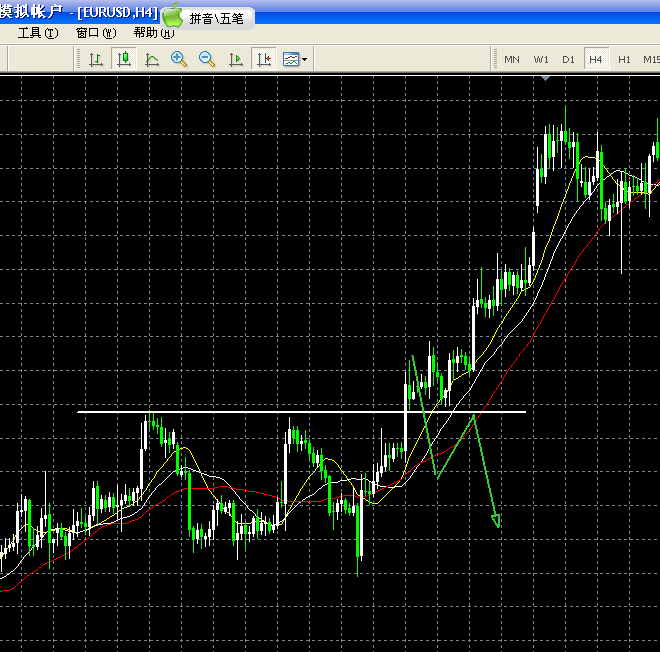This screenshot has width=660, height=652.
Task: Select the line chart icon
Action: click(x=152, y=59)
